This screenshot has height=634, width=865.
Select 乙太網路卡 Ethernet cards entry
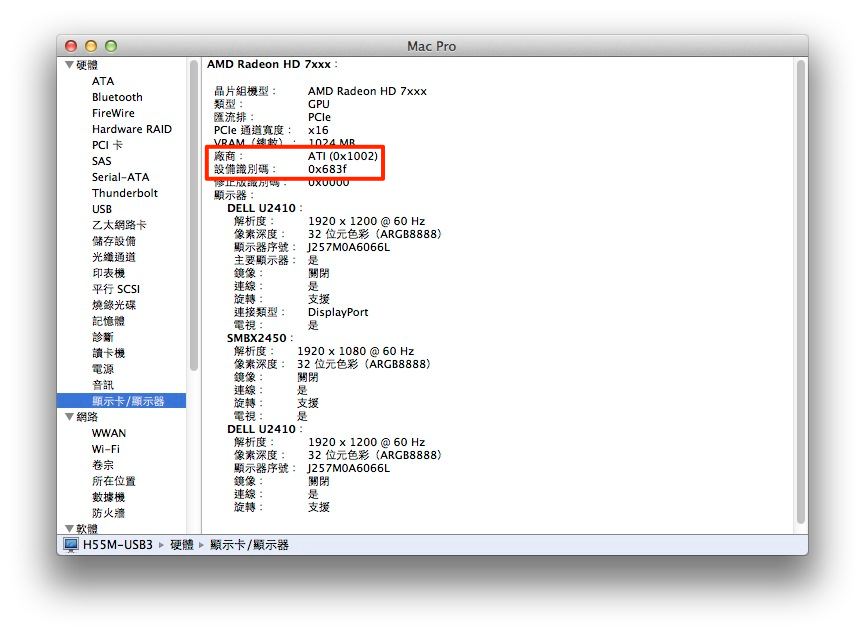tap(119, 225)
